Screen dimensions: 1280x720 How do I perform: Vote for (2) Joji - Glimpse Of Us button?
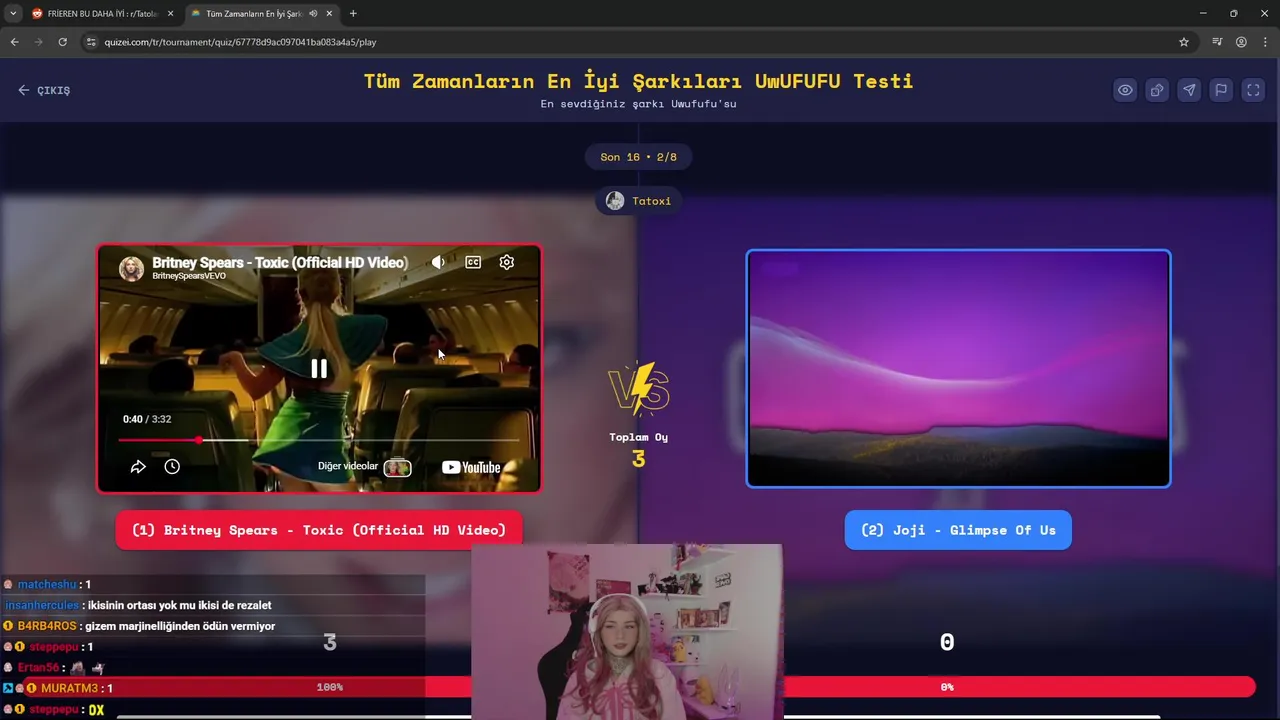(x=958, y=530)
